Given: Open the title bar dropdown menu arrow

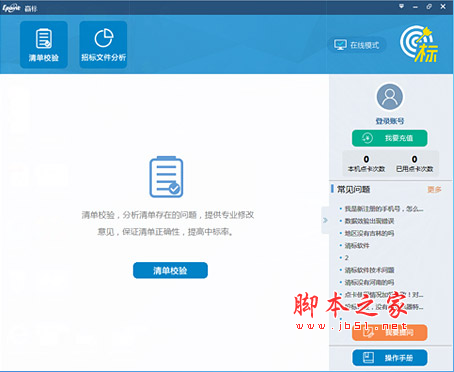Looking at the screenshot, I should 402,6.
